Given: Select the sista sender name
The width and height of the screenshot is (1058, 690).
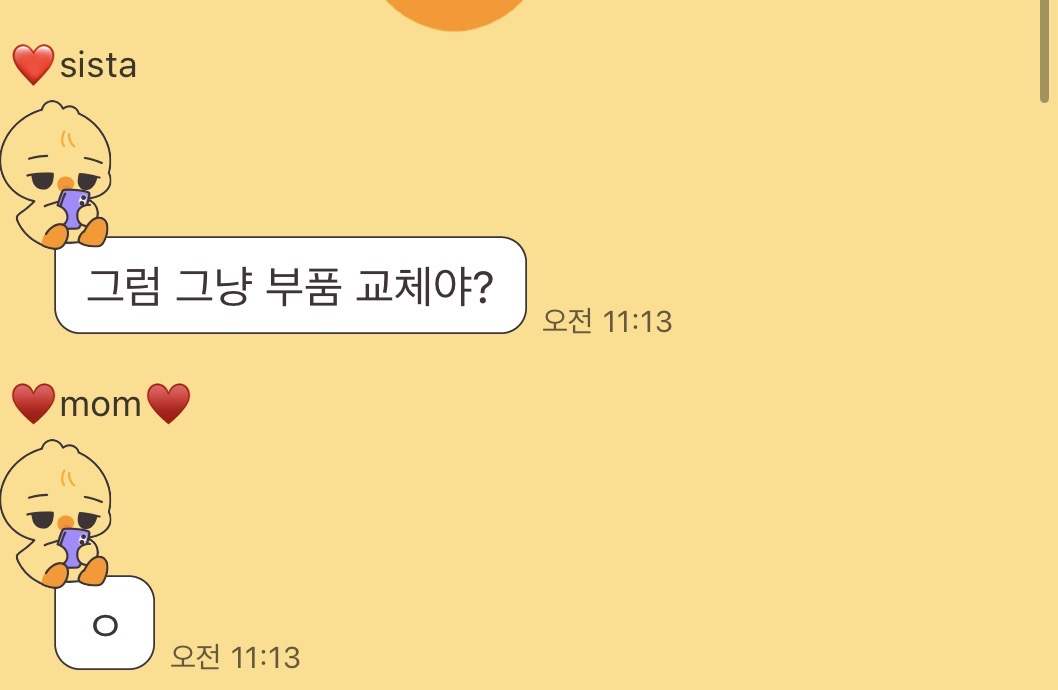Looking at the screenshot, I should [99, 65].
